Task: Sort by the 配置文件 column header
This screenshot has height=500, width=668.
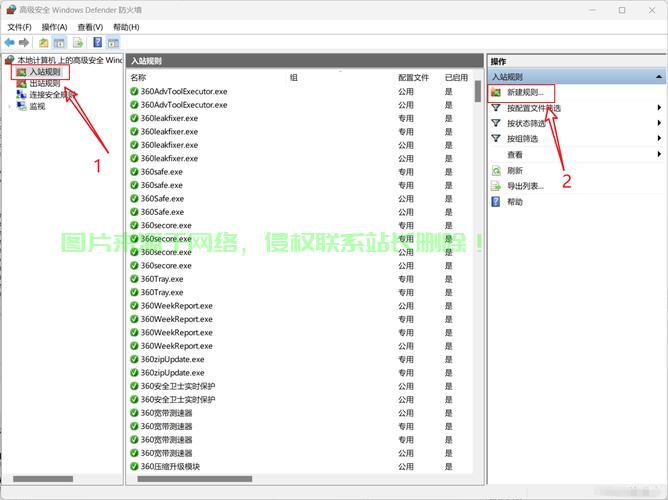Action: click(413, 78)
